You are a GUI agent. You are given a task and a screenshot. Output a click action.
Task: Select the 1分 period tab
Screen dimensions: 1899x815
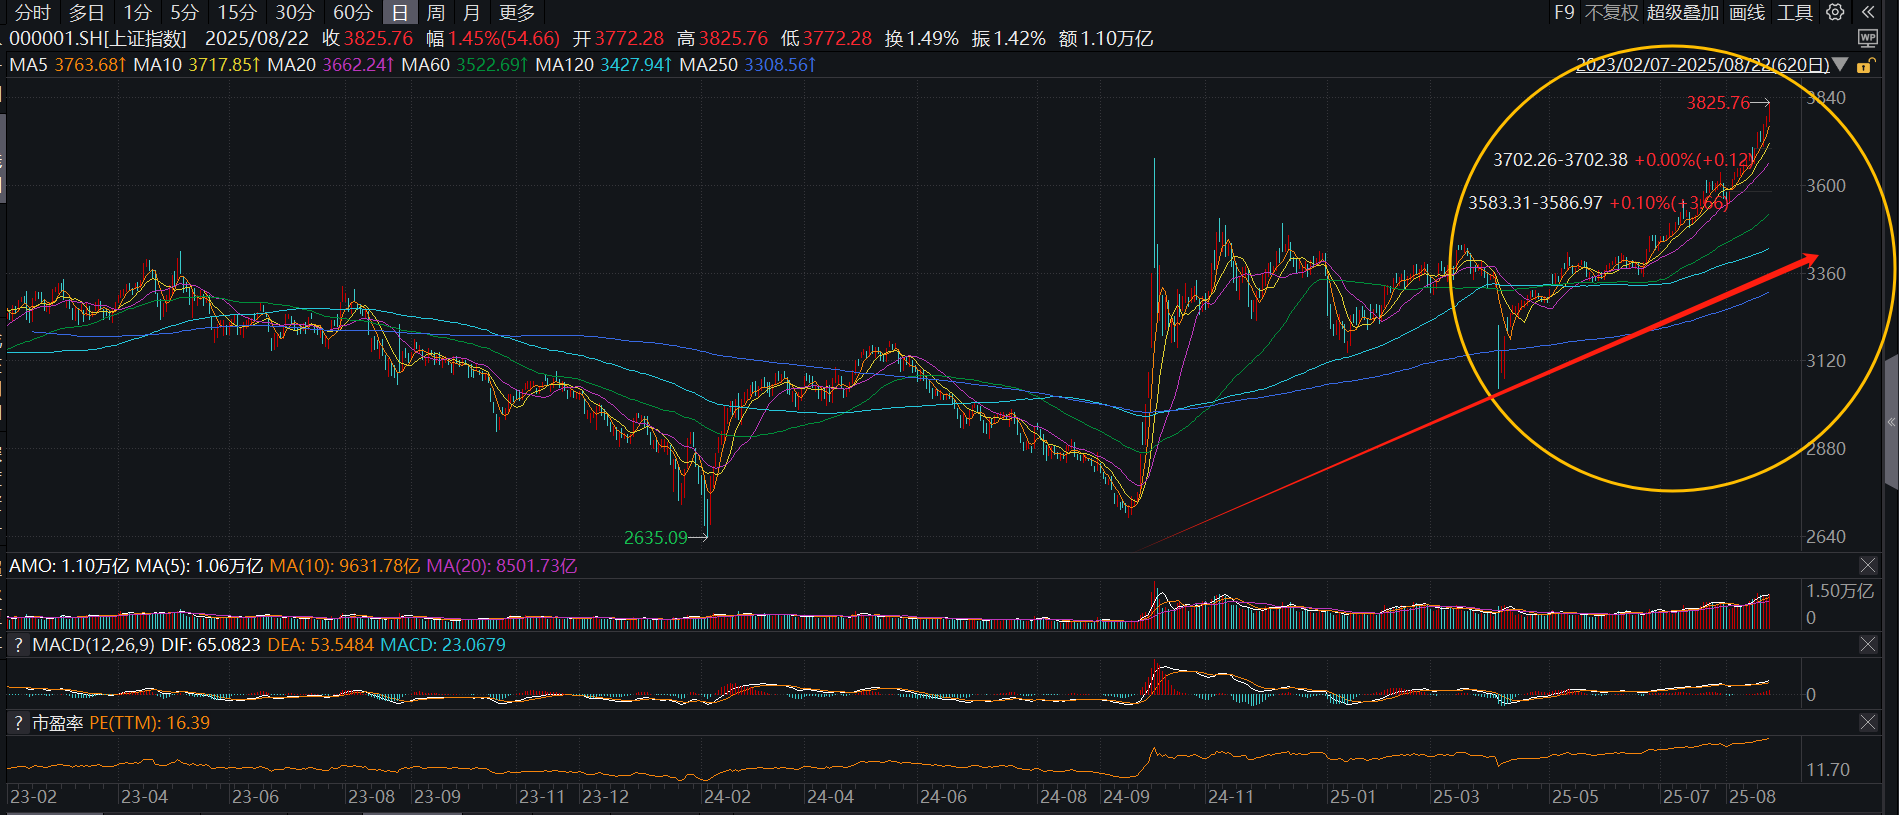pyautogui.click(x=138, y=12)
